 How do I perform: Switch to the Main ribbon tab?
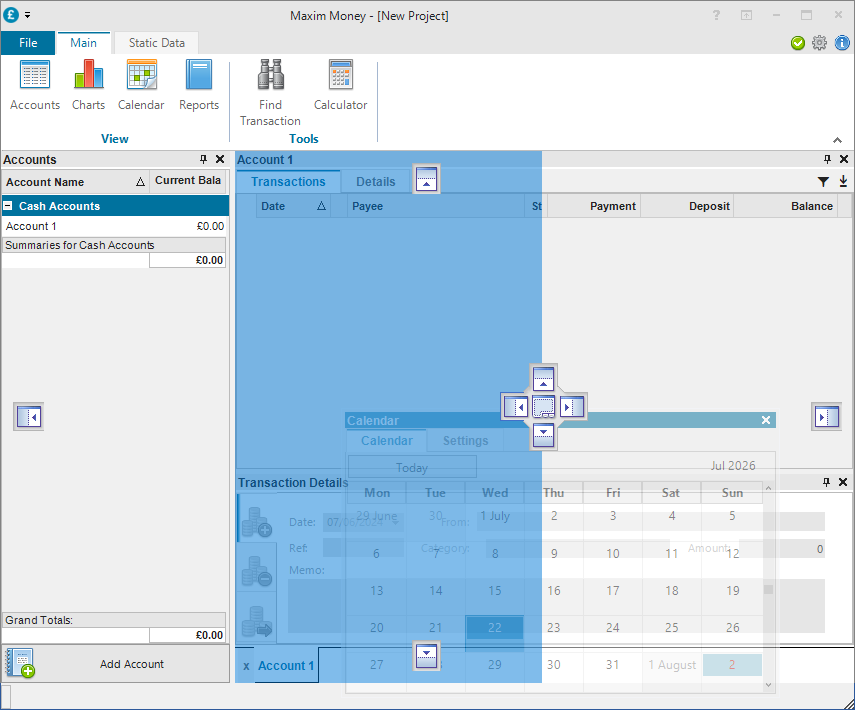coord(83,43)
